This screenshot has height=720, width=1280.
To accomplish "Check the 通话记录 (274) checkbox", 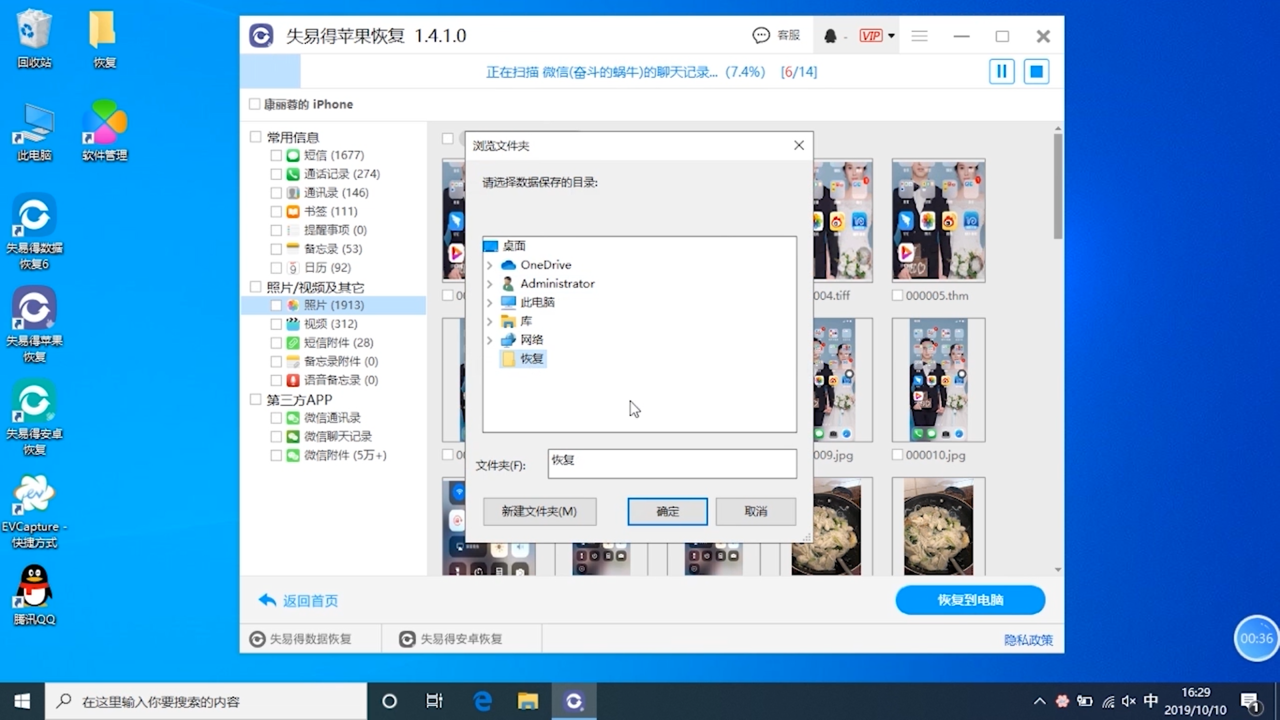I will point(276,174).
